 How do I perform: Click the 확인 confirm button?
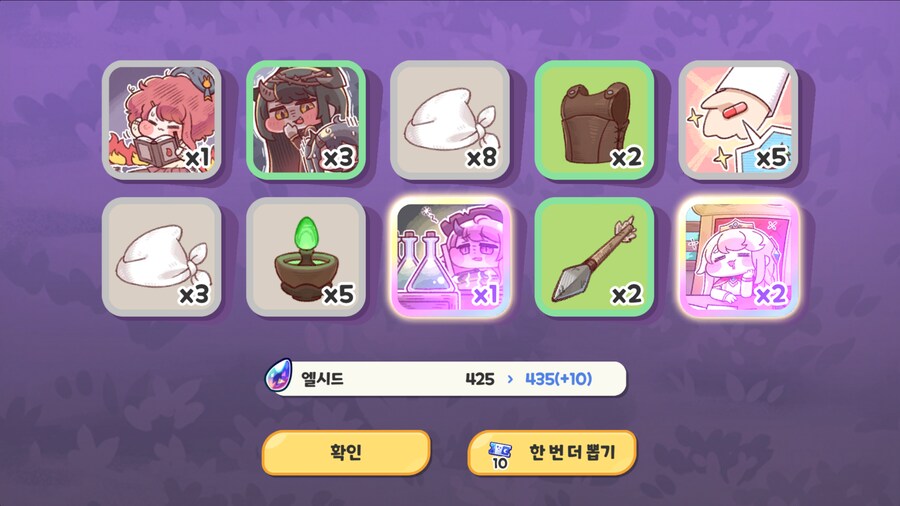pos(346,453)
